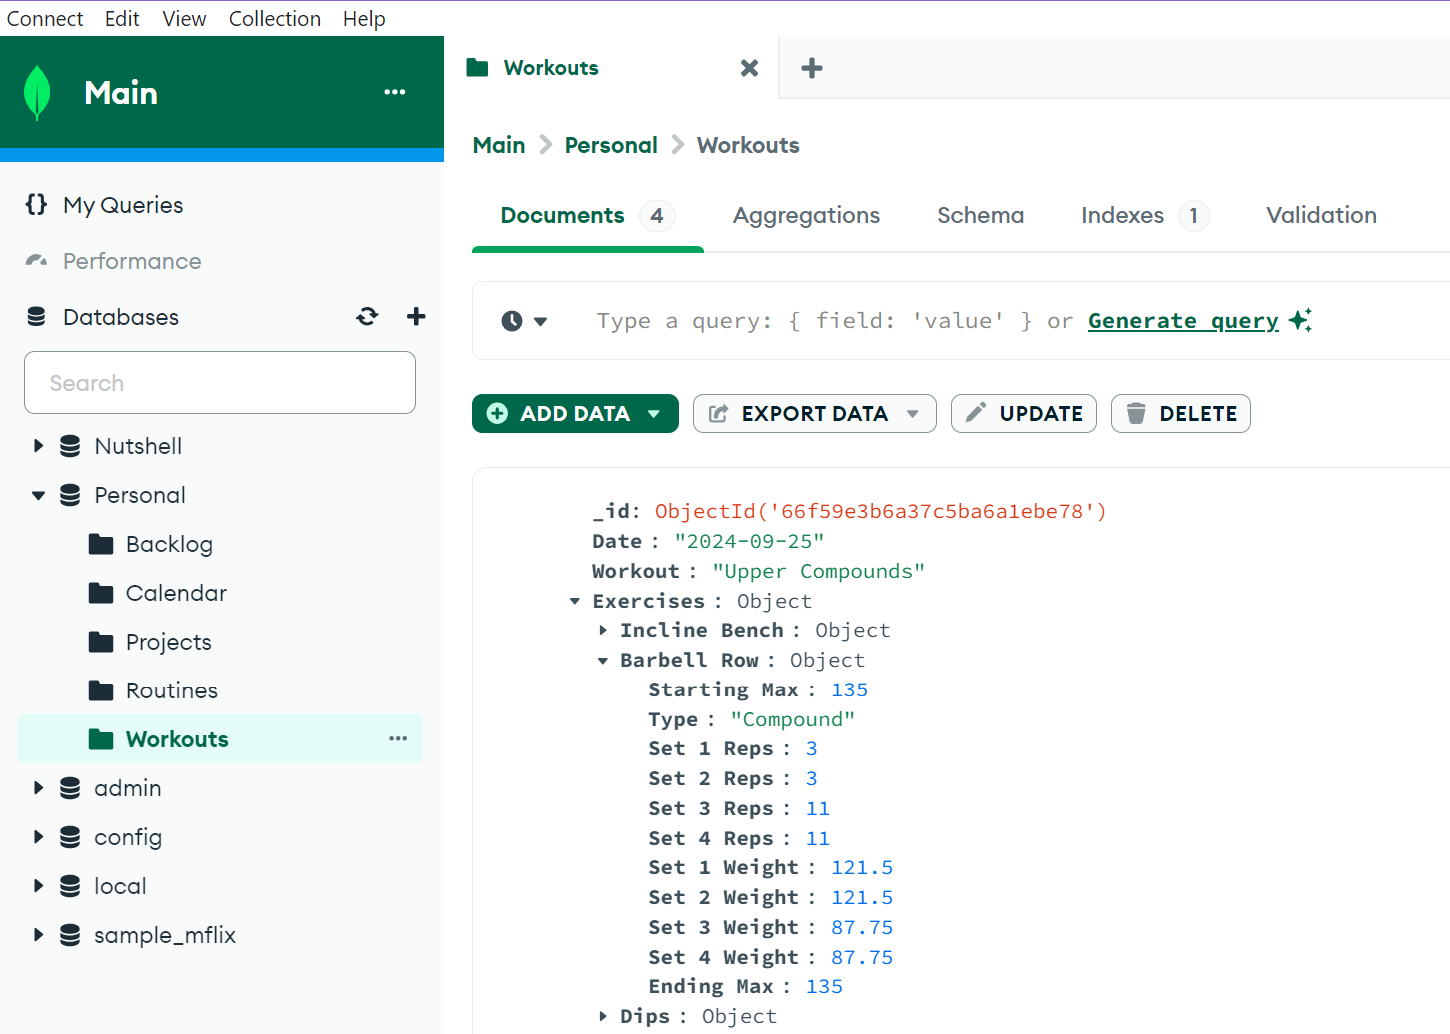
Task: Select the Routines collection
Action: point(171,690)
